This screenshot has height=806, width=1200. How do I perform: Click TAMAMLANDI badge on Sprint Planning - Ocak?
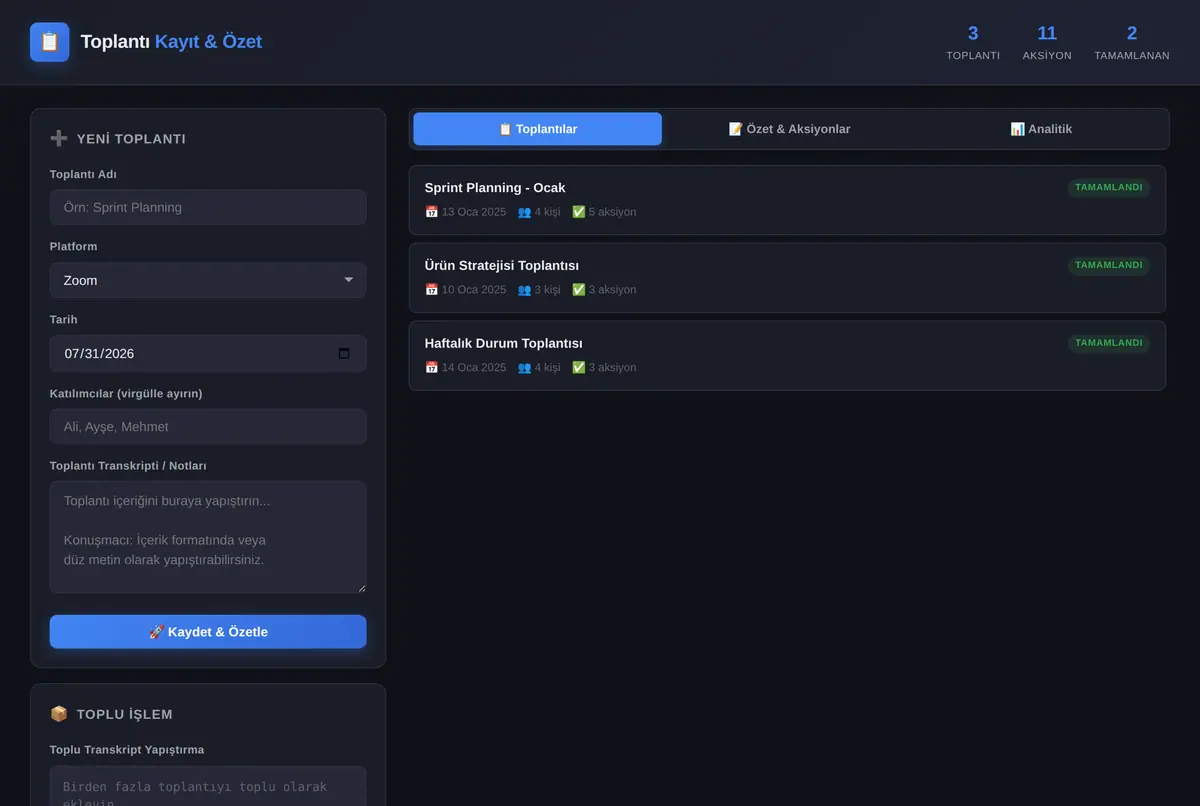point(1109,187)
